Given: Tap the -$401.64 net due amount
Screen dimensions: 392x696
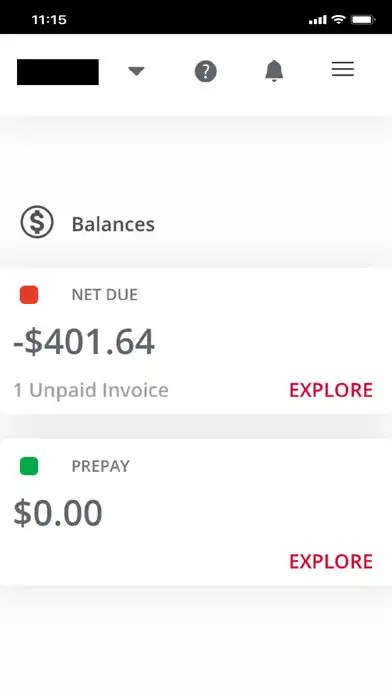Looking at the screenshot, I should coord(84,342).
